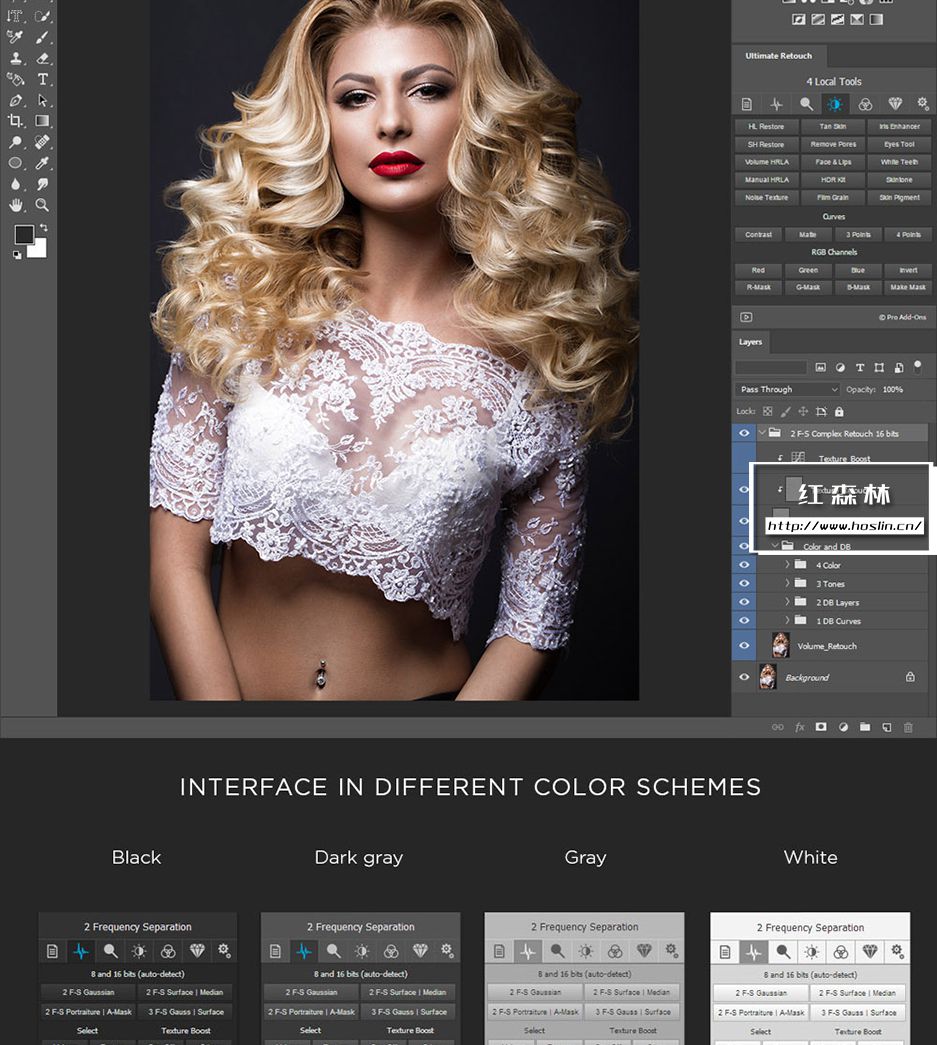Select the Volume_Retouch layer thumbnail
937x1045 pixels.
click(780, 645)
